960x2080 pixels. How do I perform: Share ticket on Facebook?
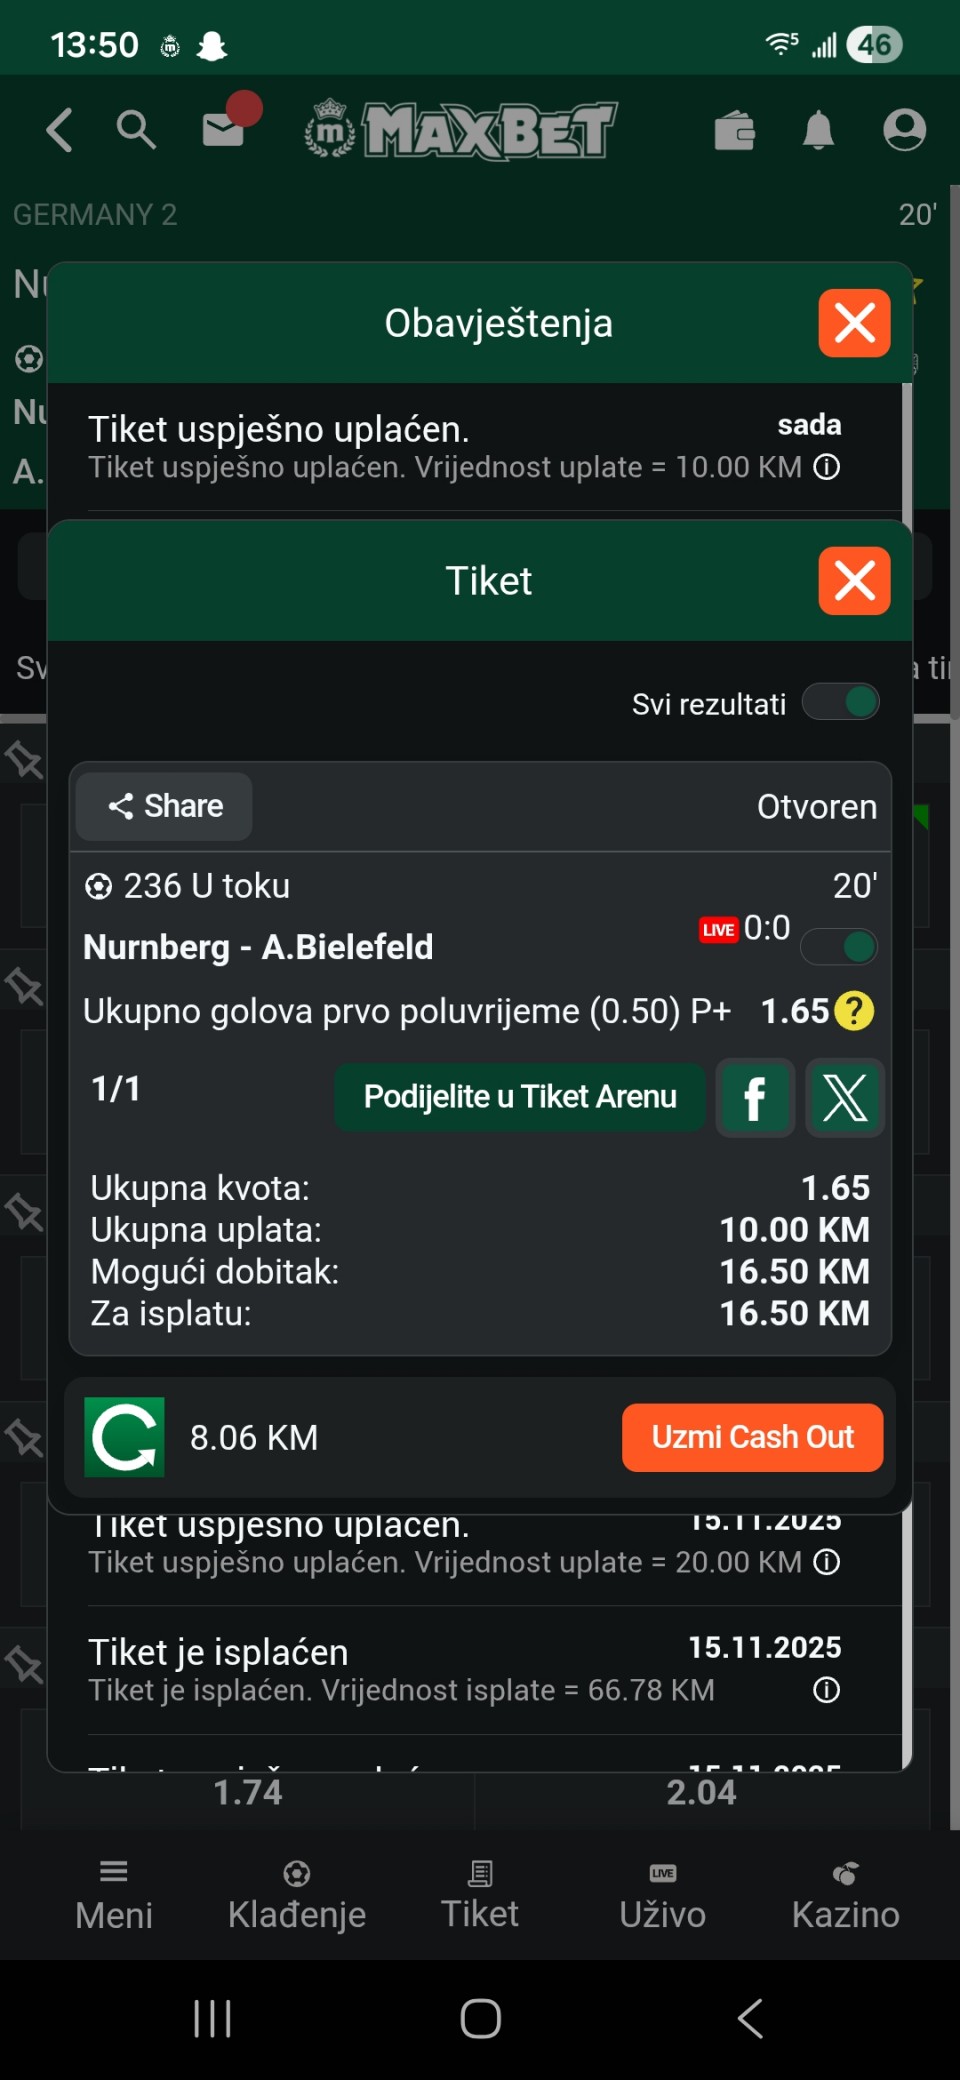pyautogui.click(x=755, y=1097)
